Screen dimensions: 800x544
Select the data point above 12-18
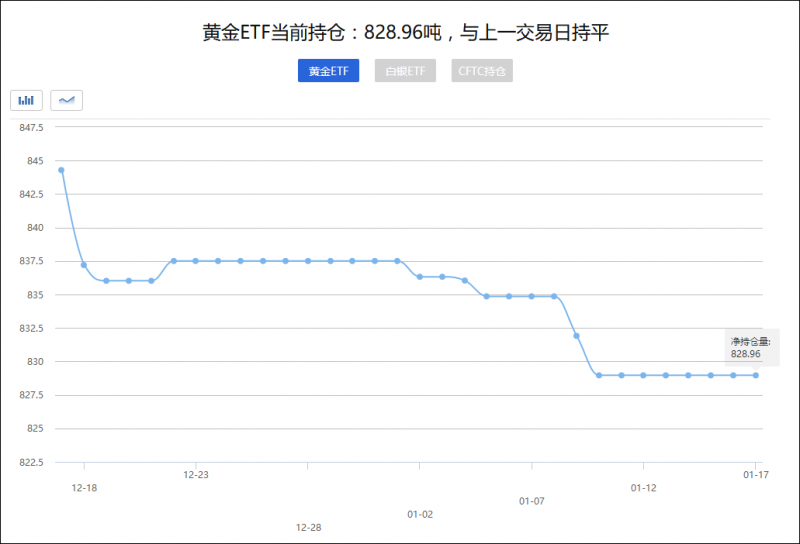point(84,265)
